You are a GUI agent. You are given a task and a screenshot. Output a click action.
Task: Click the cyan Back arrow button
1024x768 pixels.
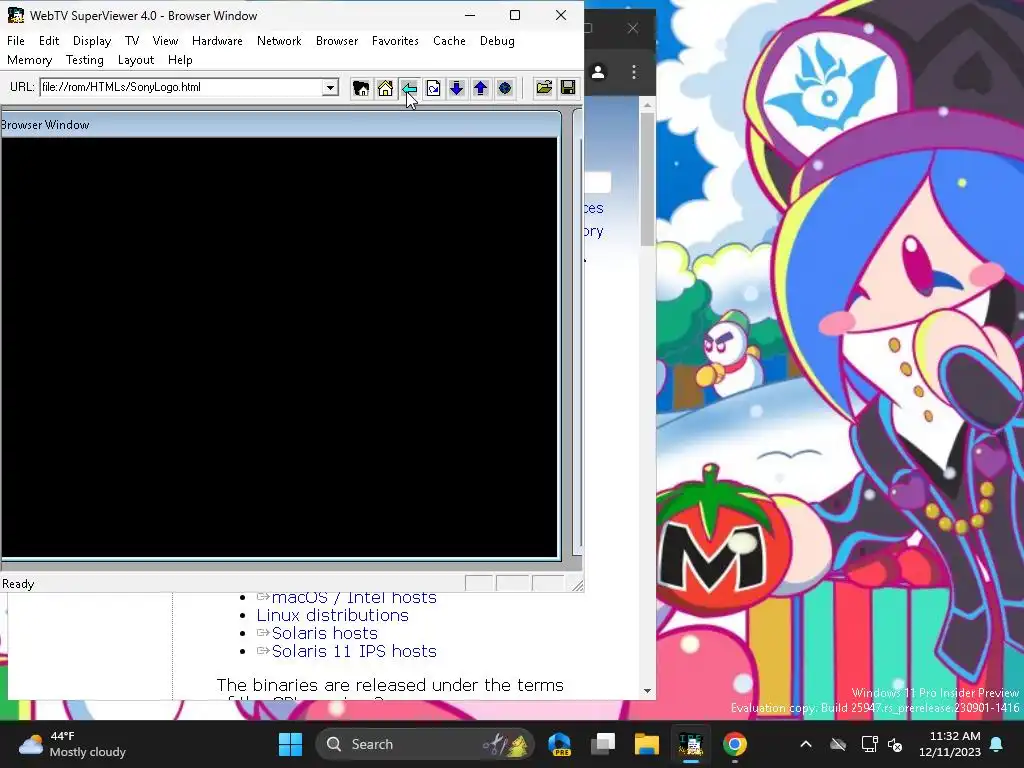[409, 88]
